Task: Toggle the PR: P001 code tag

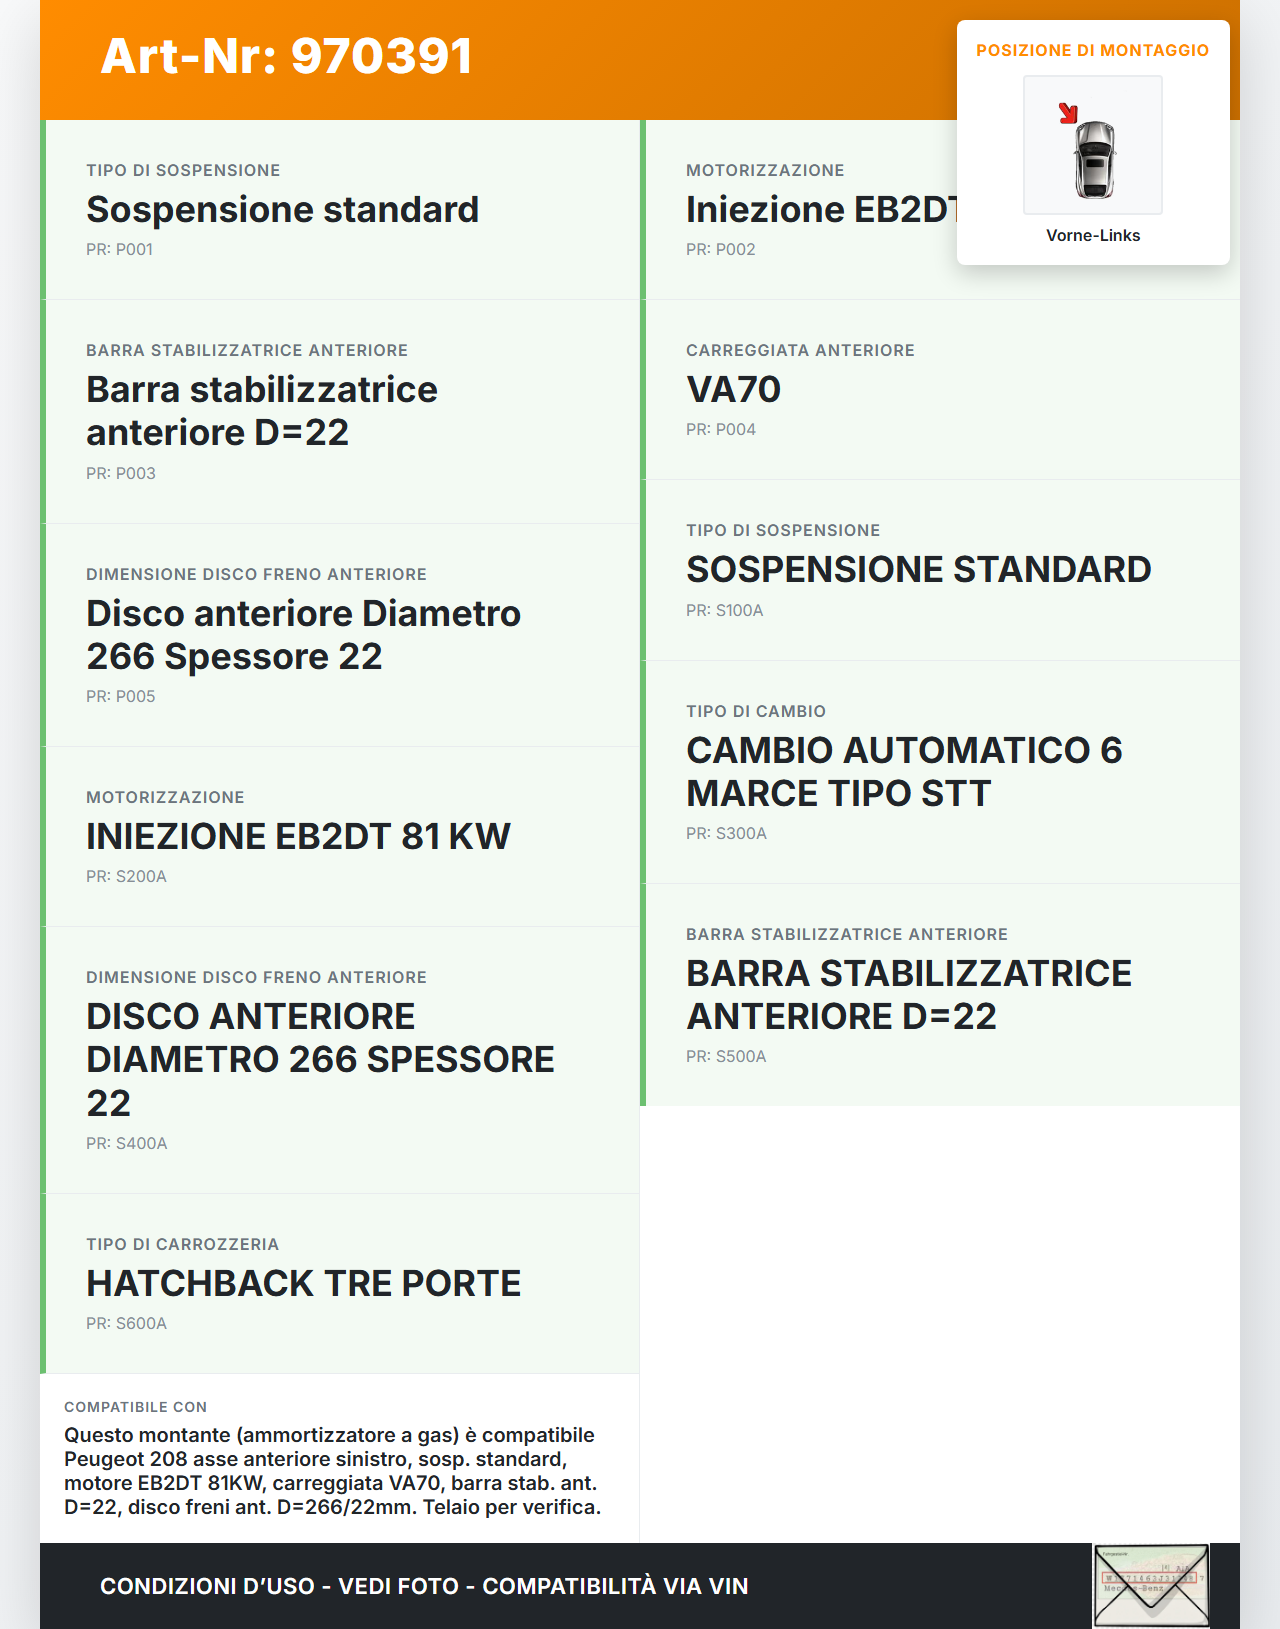Action: (120, 249)
